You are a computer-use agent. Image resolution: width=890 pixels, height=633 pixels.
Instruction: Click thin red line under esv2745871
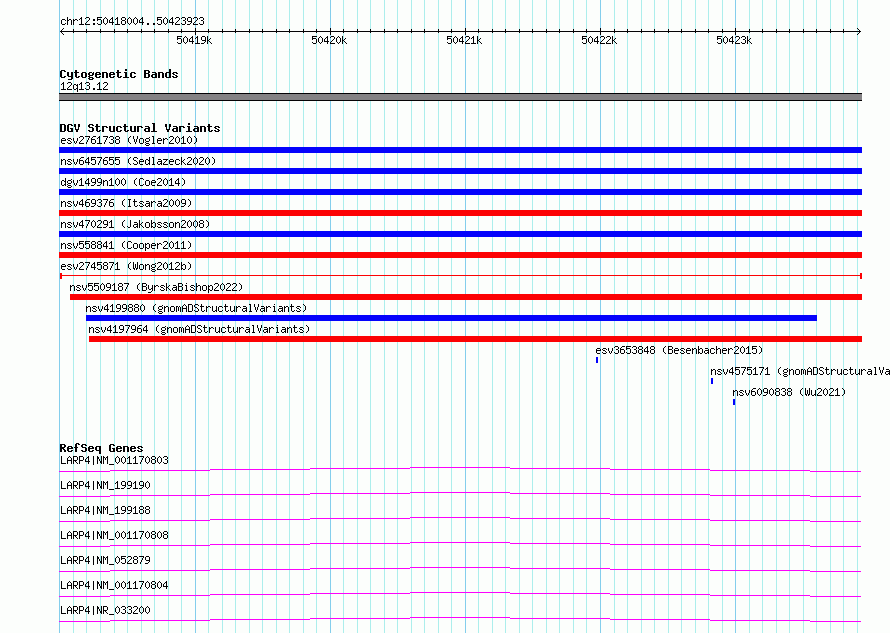pyautogui.click(x=460, y=276)
